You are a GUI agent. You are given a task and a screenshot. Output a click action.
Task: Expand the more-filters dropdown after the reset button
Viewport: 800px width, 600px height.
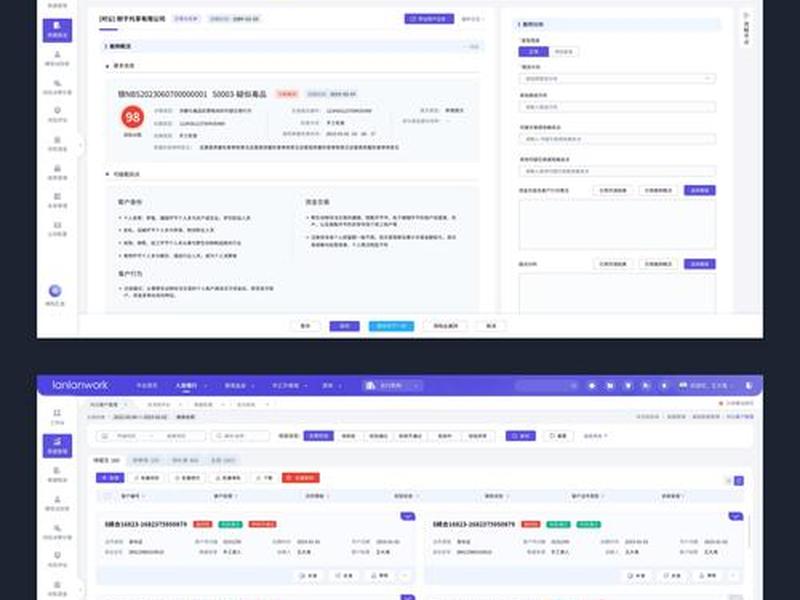(595, 436)
